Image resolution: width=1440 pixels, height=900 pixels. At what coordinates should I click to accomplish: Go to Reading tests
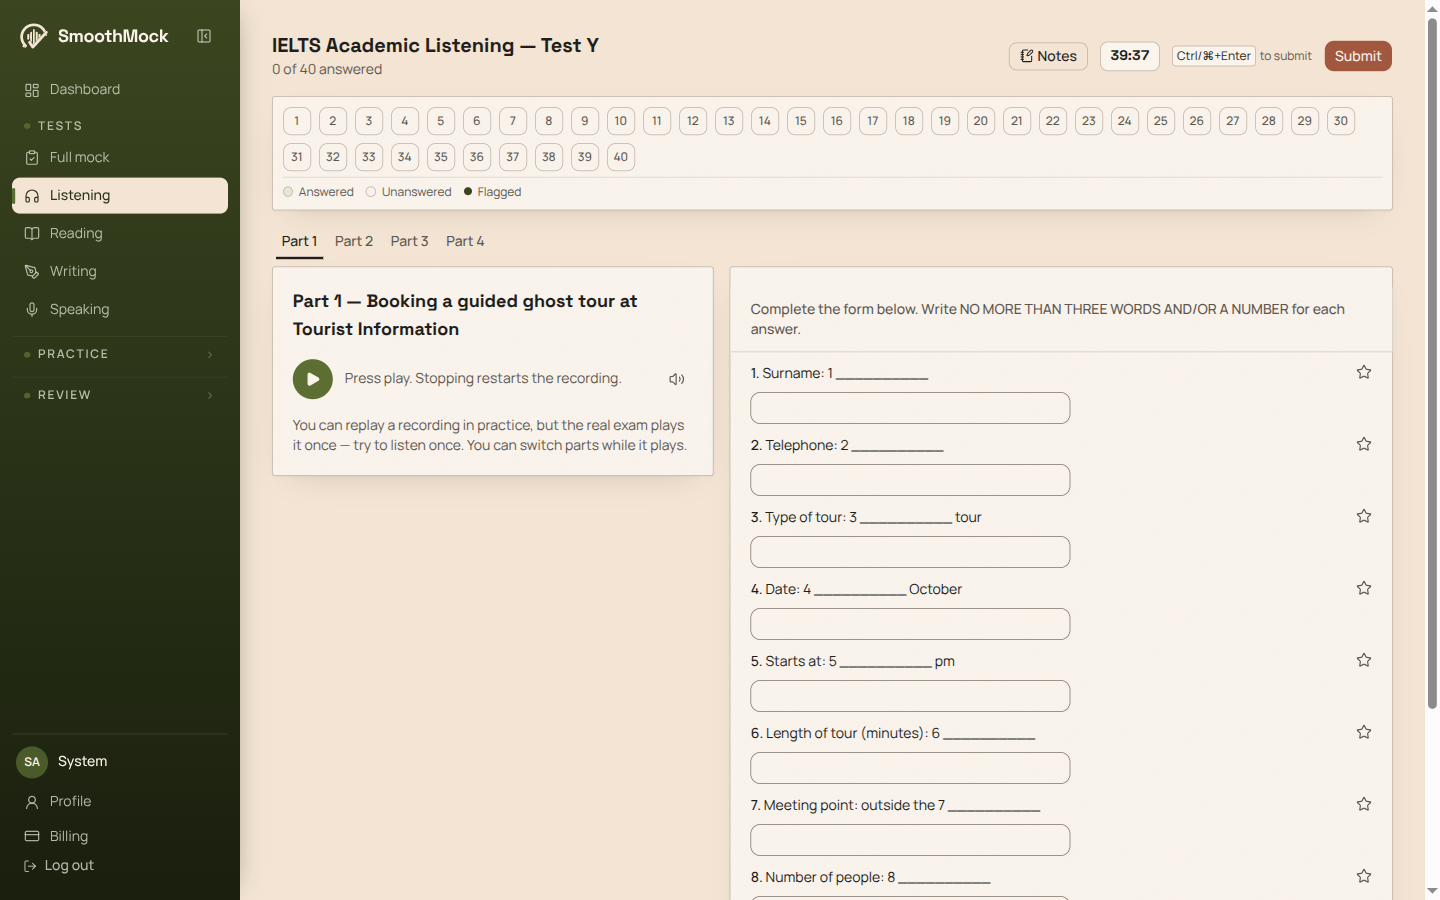(120, 234)
